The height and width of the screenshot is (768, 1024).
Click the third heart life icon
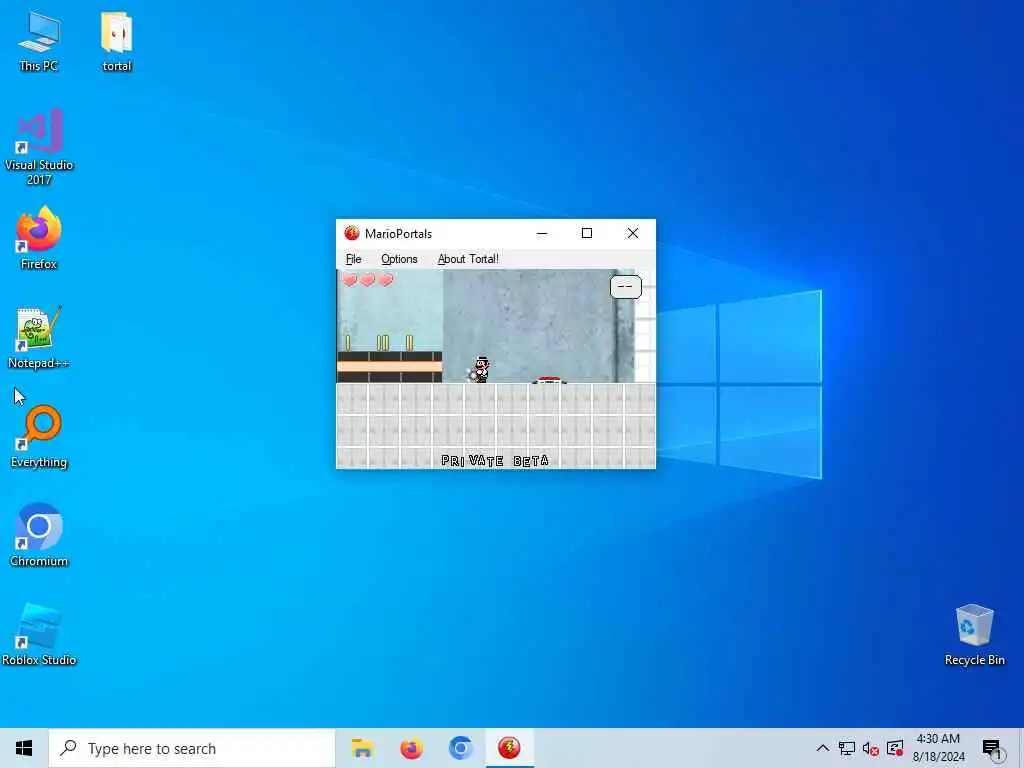[x=386, y=280]
